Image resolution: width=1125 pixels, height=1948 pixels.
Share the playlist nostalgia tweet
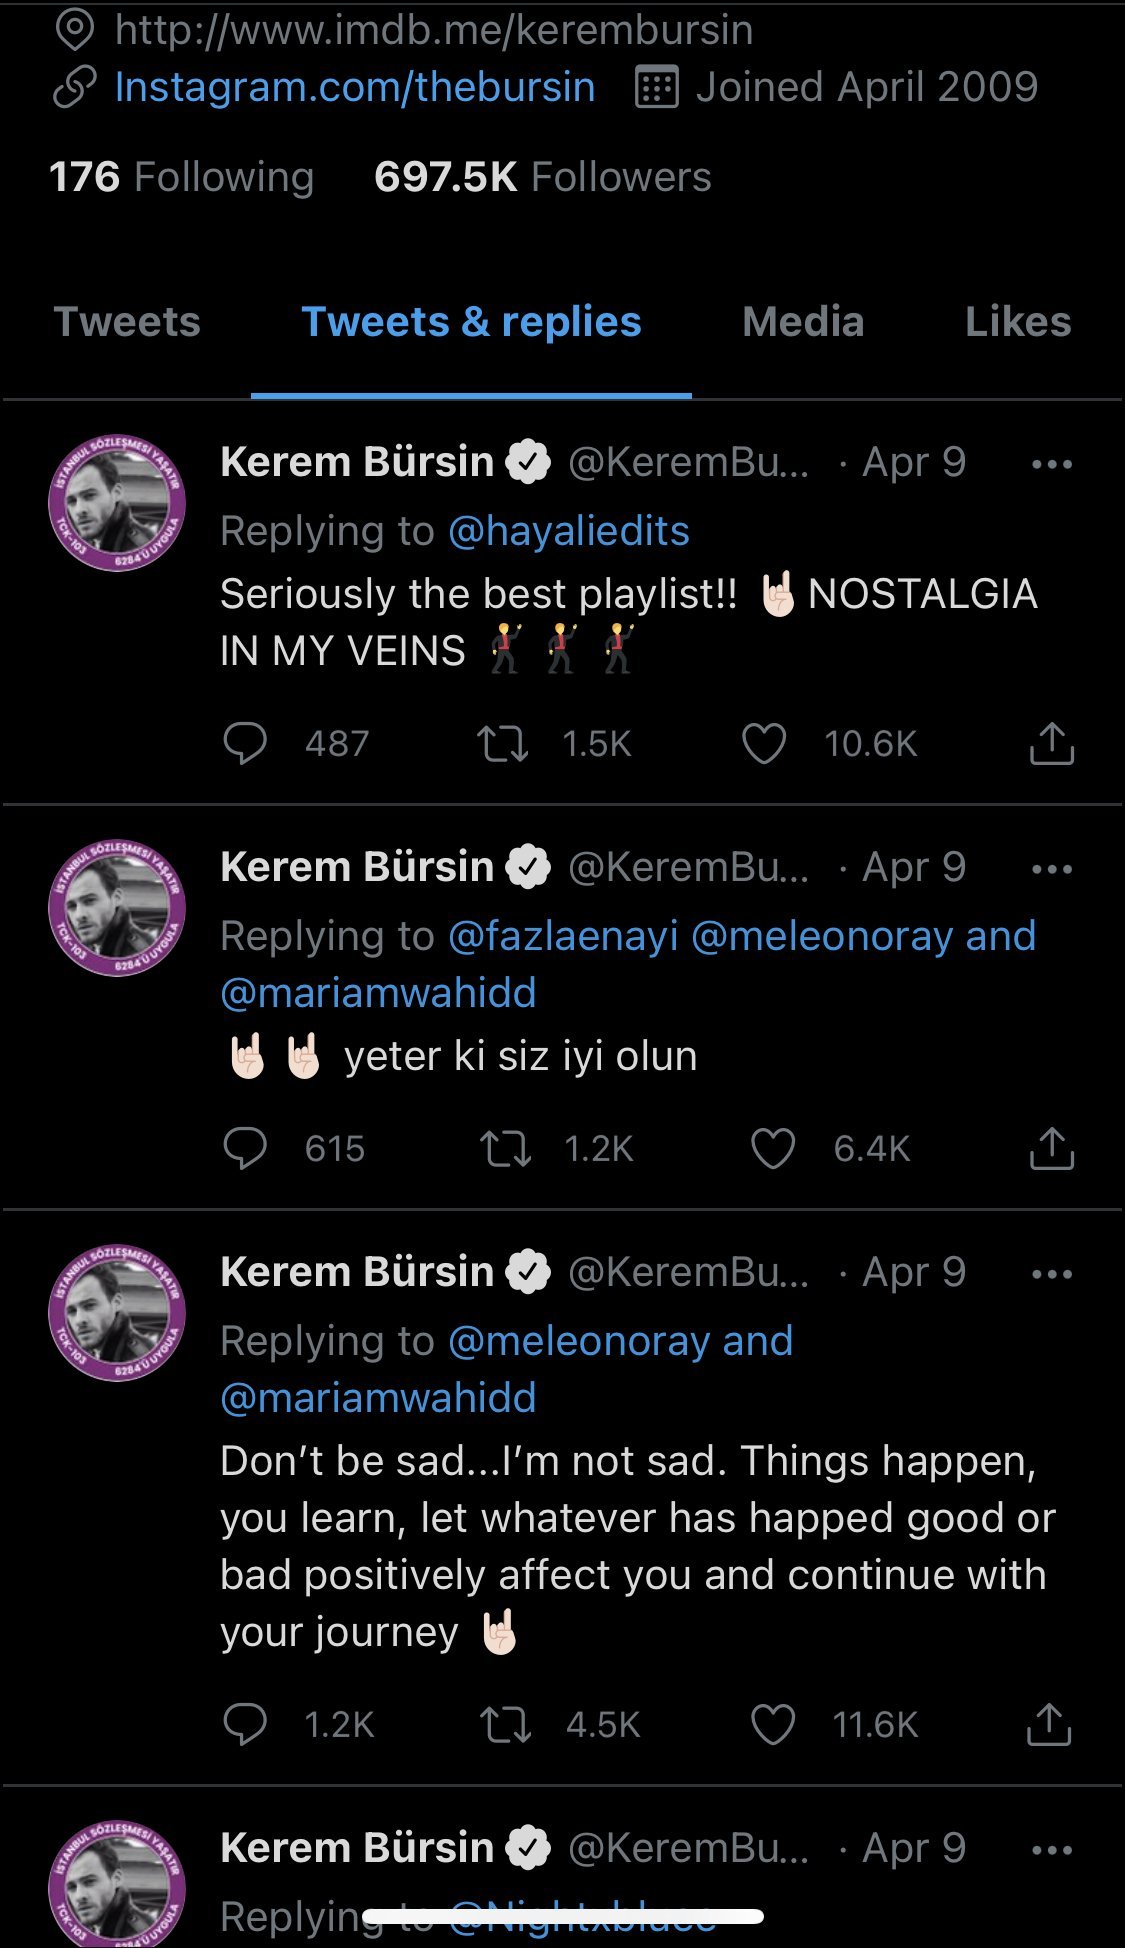click(x=1051, y=744)
